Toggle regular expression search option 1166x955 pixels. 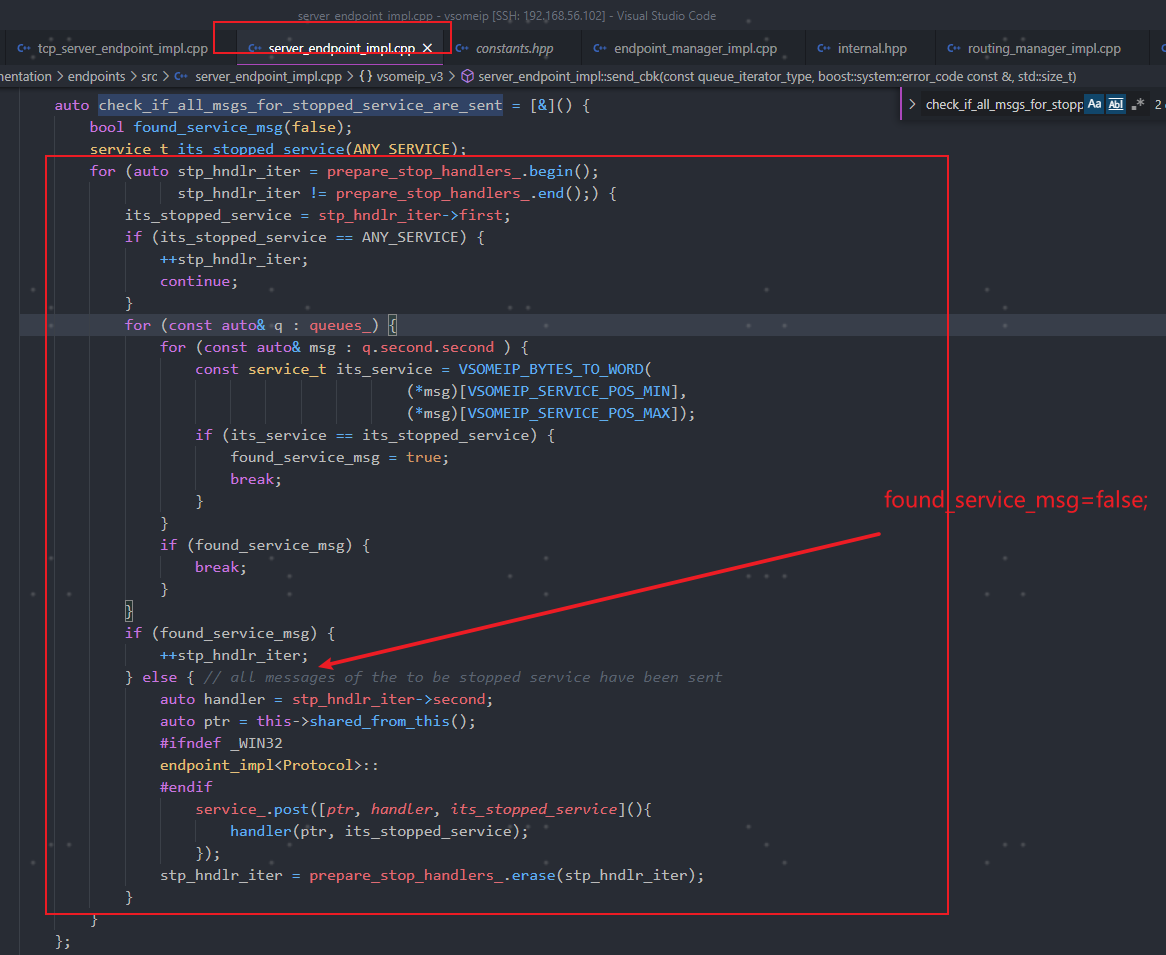coord(1137,104)
